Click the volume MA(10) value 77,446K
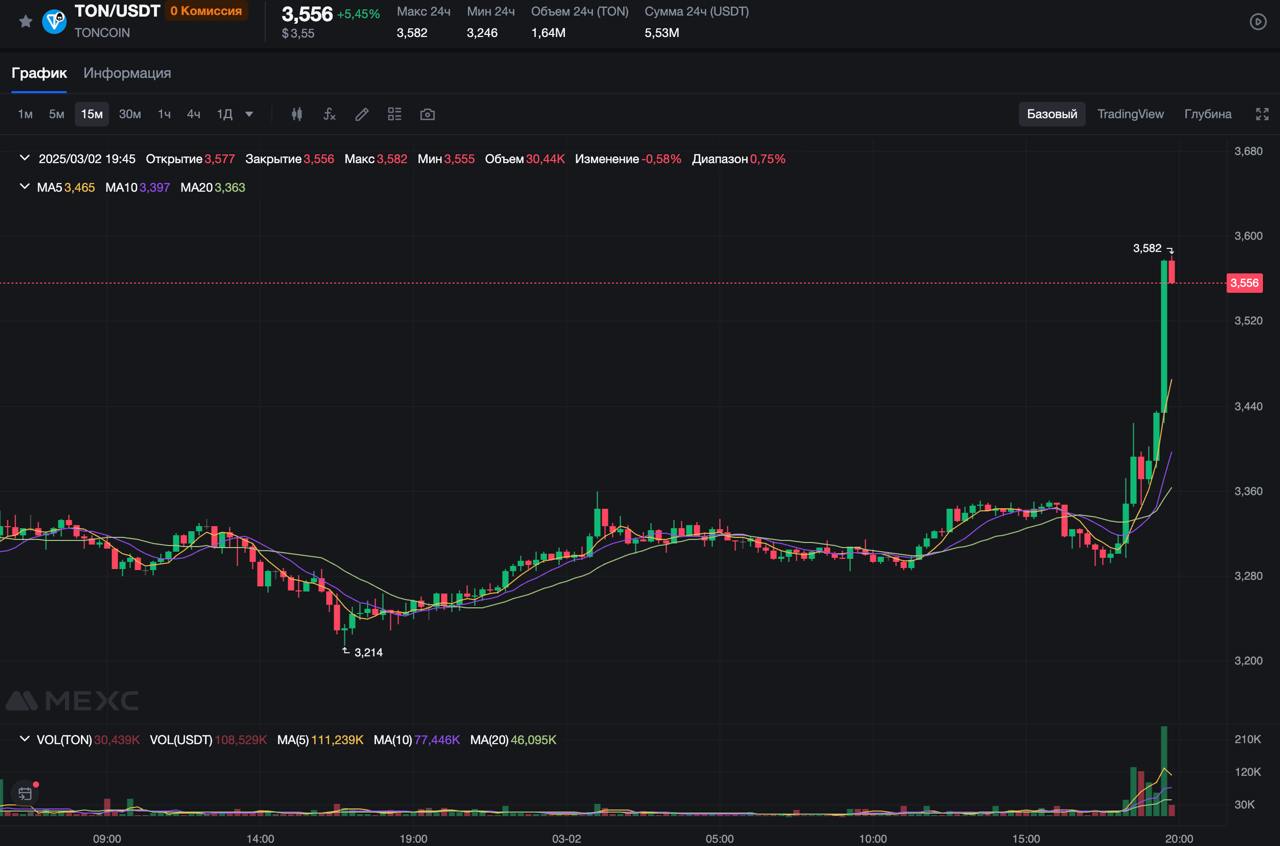1280x846 pixels. (x=437, y=740)
